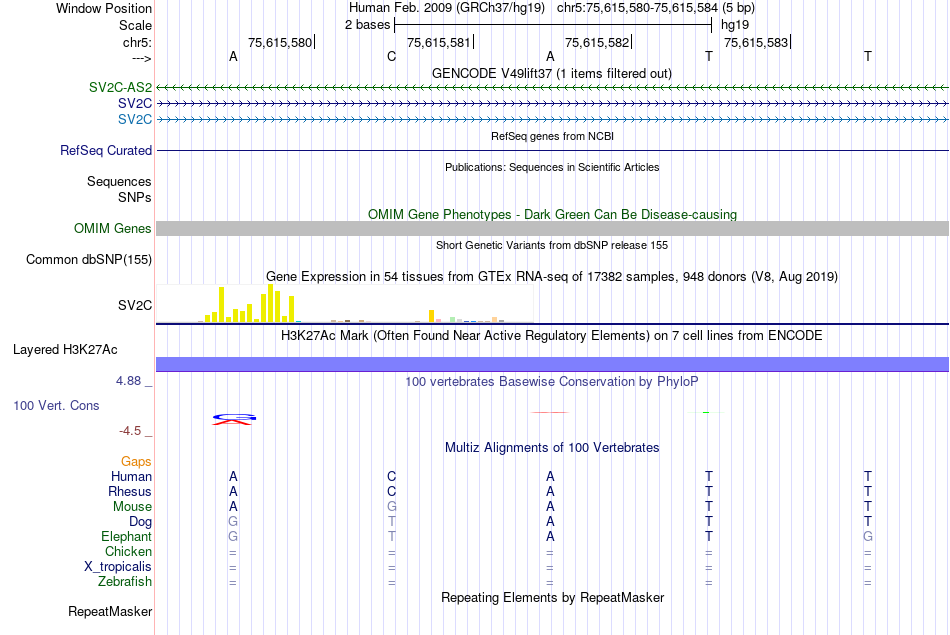This screenshot has height=635, width=950.
Task: Click the PhyloP Basewise Conservation title
Action: pyautogui.click(x=552, y=382)
